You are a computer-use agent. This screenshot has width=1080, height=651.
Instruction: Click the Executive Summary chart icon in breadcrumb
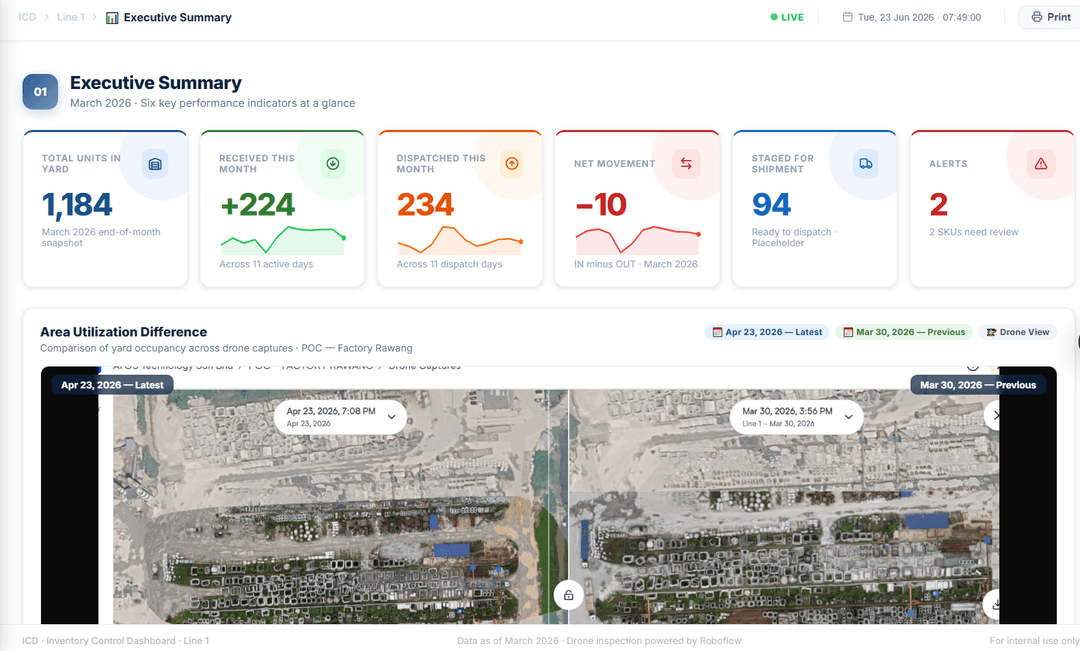click(112, 18)
